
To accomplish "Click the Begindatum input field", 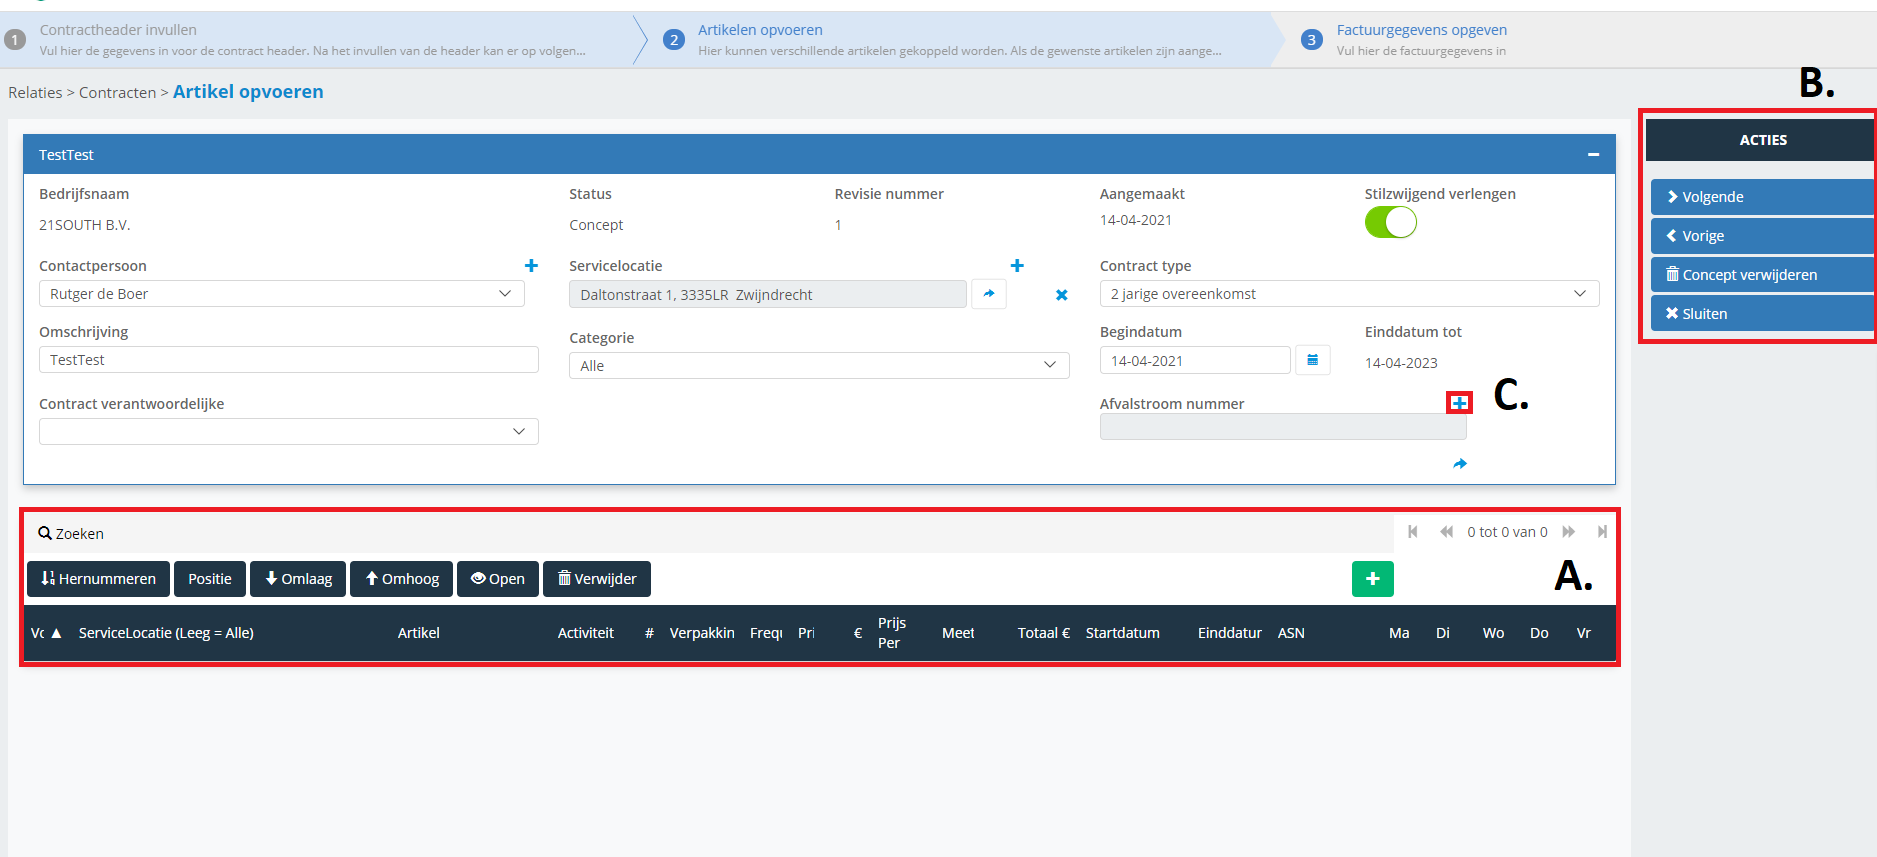I will point(1195,360).
